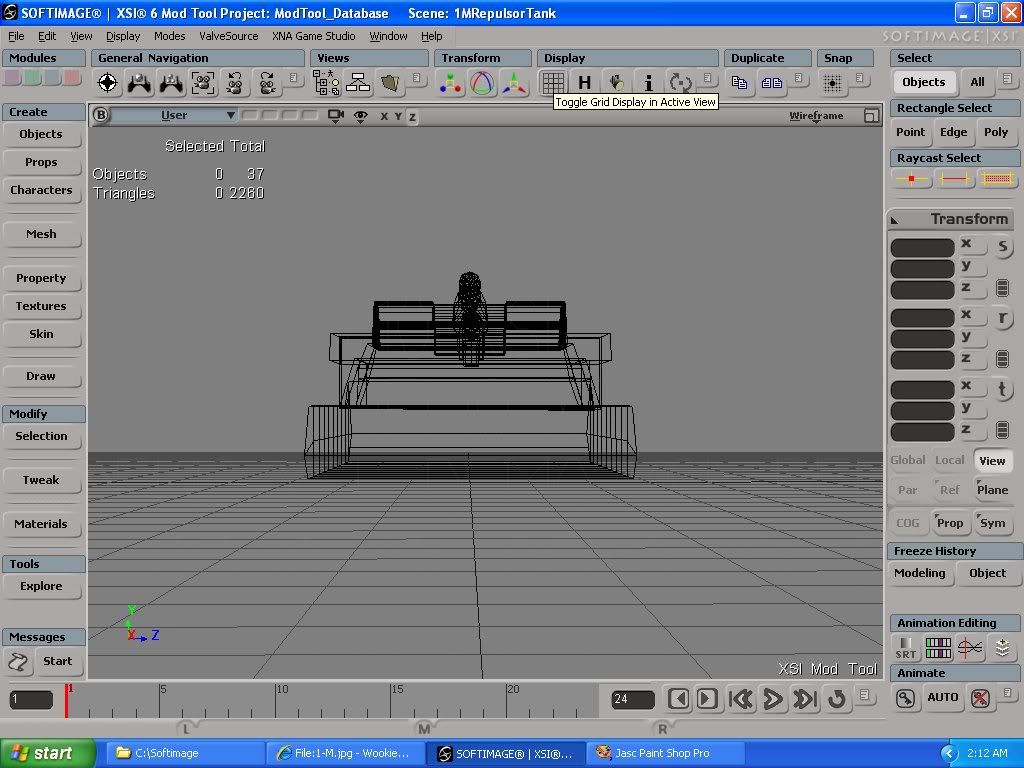Open the viewport eye visibility menu

(x=360, y=116)
